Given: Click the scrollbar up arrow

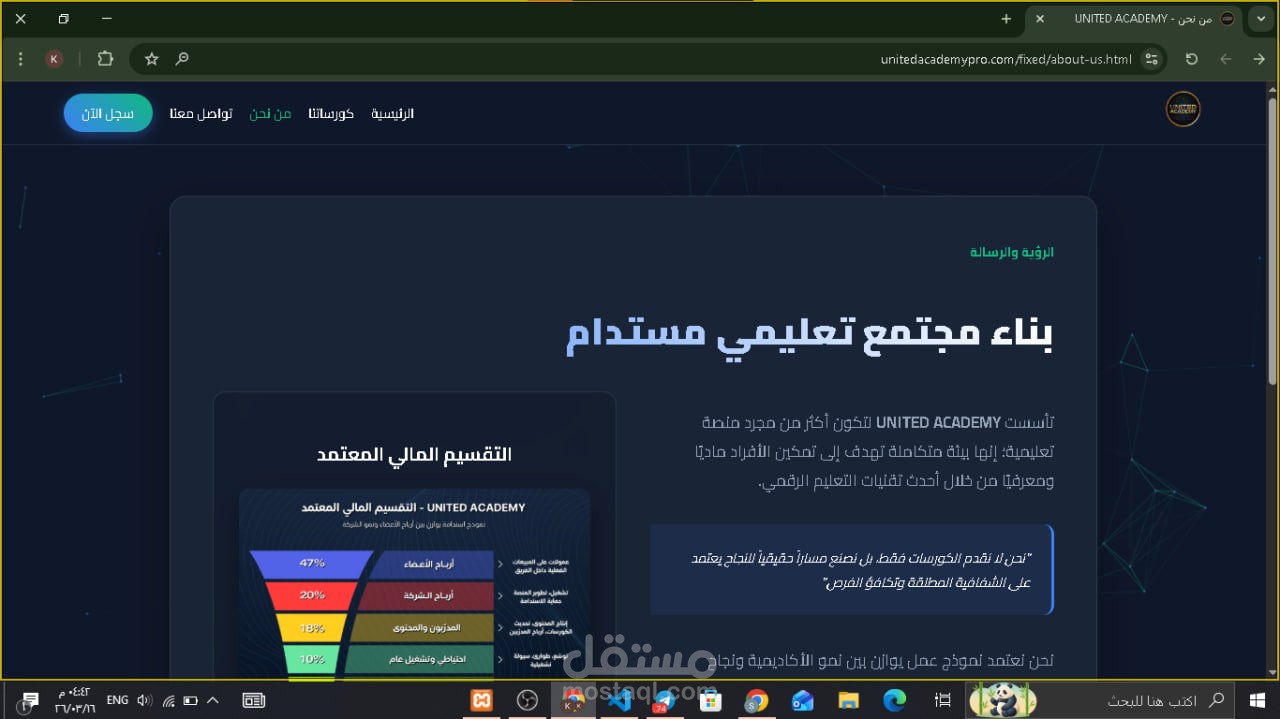Looking at the screenshot, I should [1272, 88].
